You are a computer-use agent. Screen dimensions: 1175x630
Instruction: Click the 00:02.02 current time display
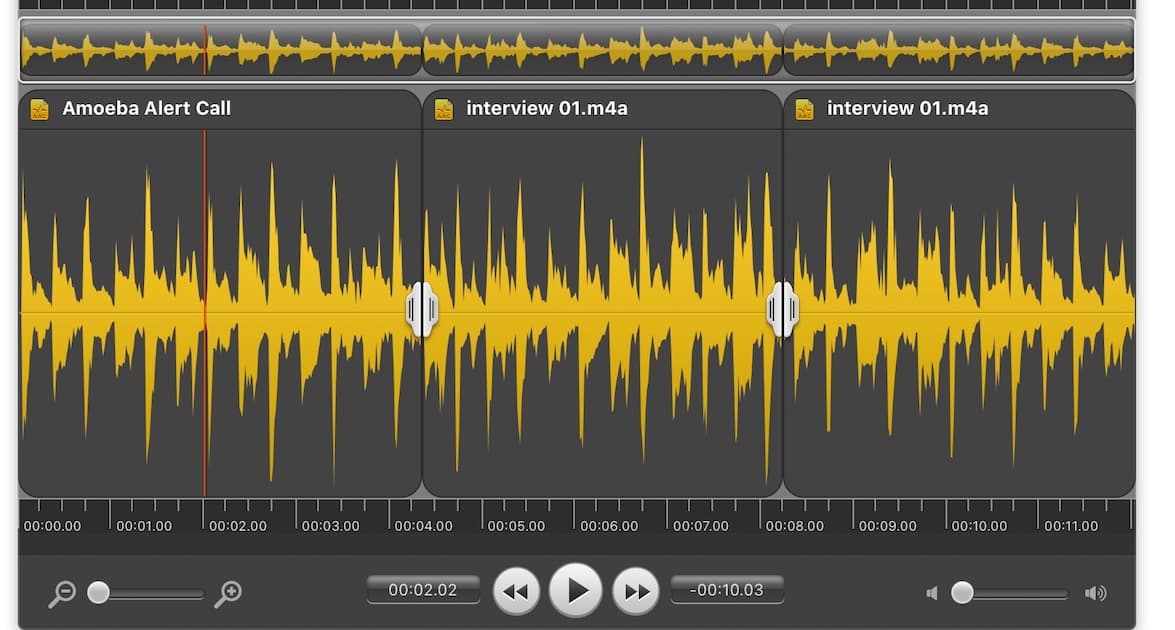(x=422, y=590)
